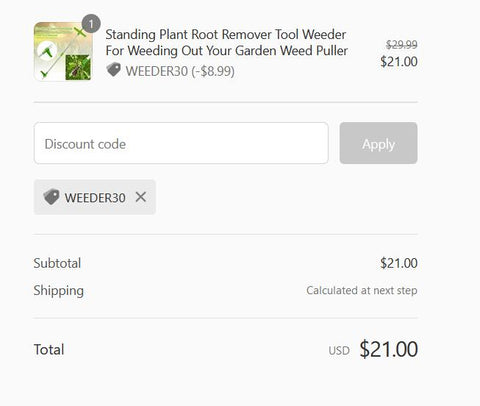This screenshot has width=480, height=406.
Task: Click the quantity badge showing 1
Action: click(x=91, y=24)
